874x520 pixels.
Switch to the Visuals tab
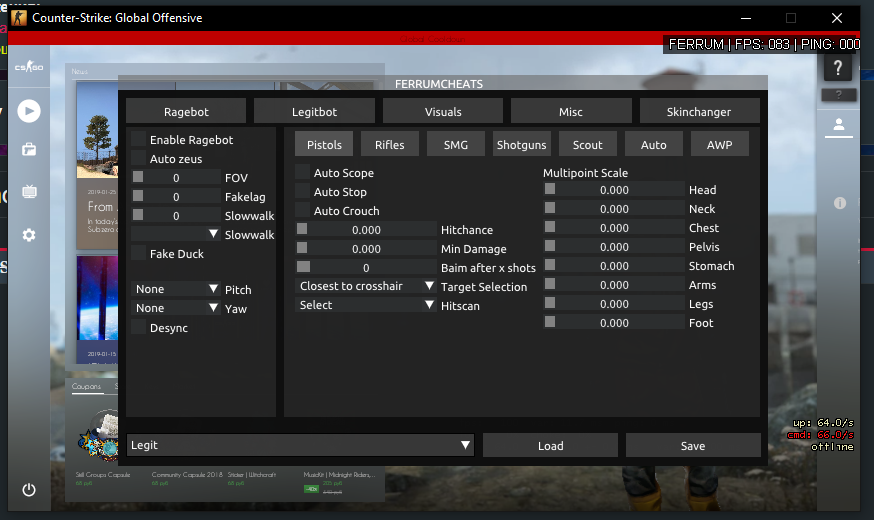point(442,111)
